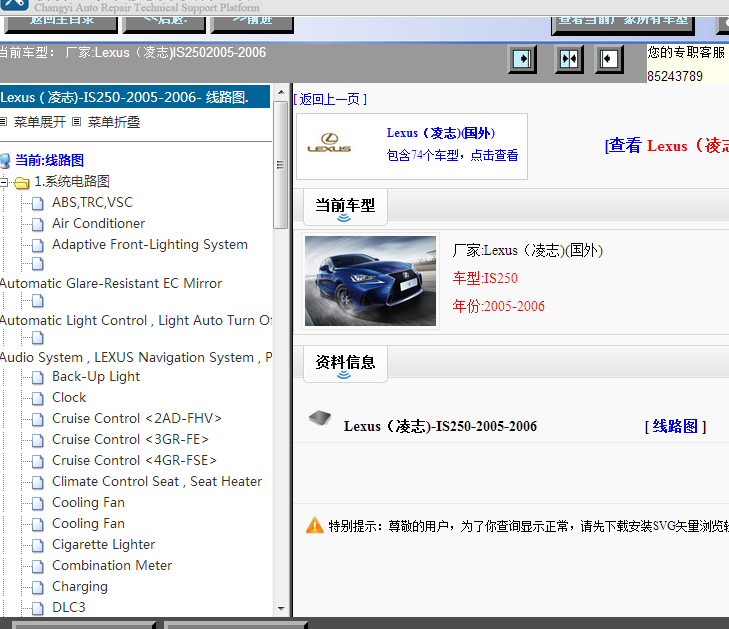Click the page icon beside Air Conditioner
Screen dimensions: 729x629
[38, 225]
